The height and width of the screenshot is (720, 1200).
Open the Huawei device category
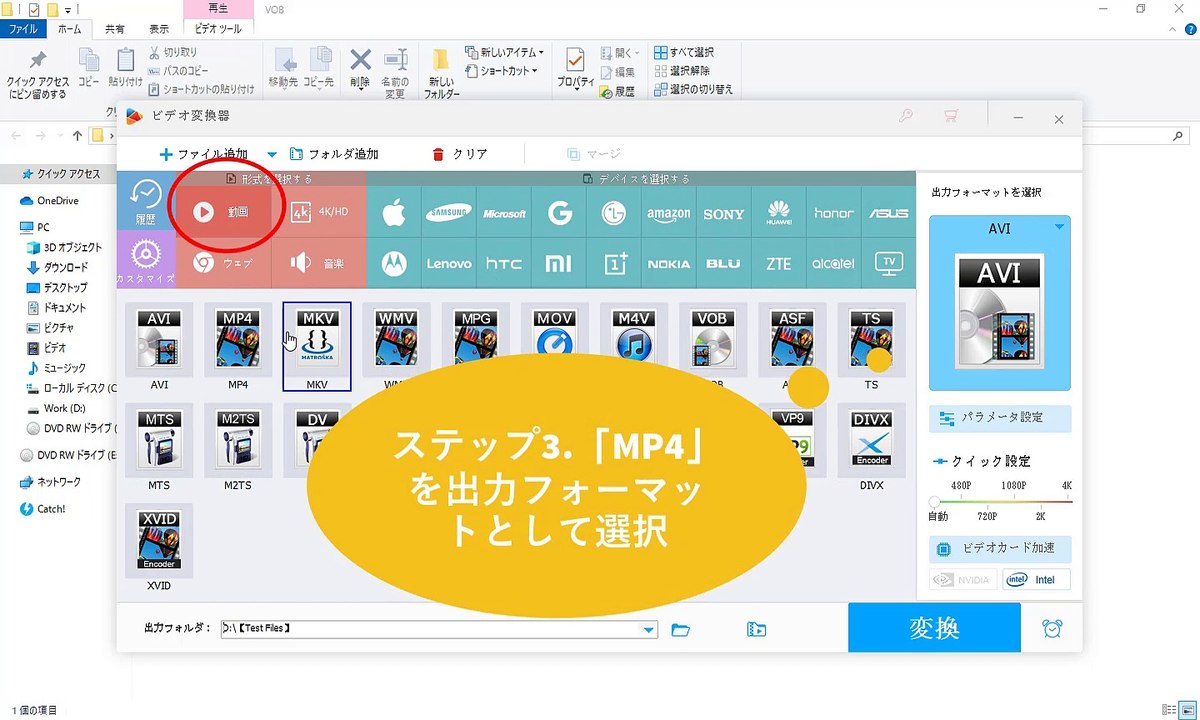pyautogui.click(x=779, y=213)
